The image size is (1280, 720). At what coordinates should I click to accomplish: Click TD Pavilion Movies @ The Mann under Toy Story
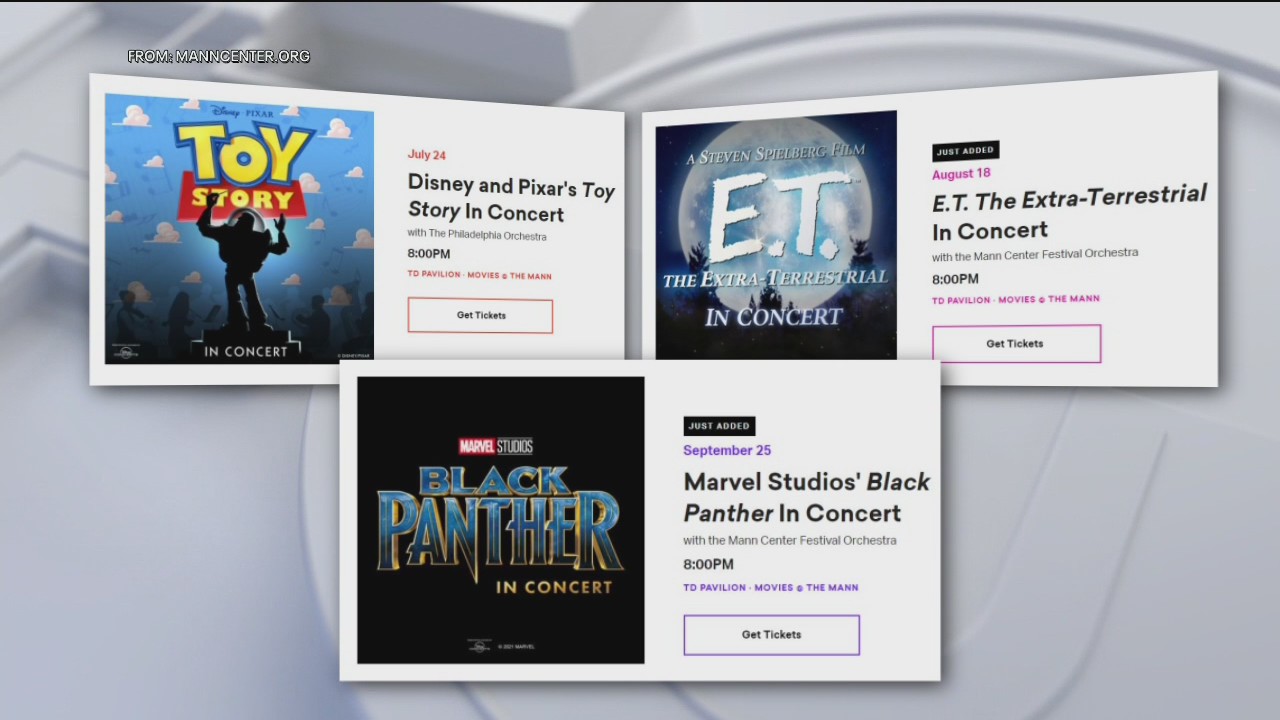click(479, 275)
